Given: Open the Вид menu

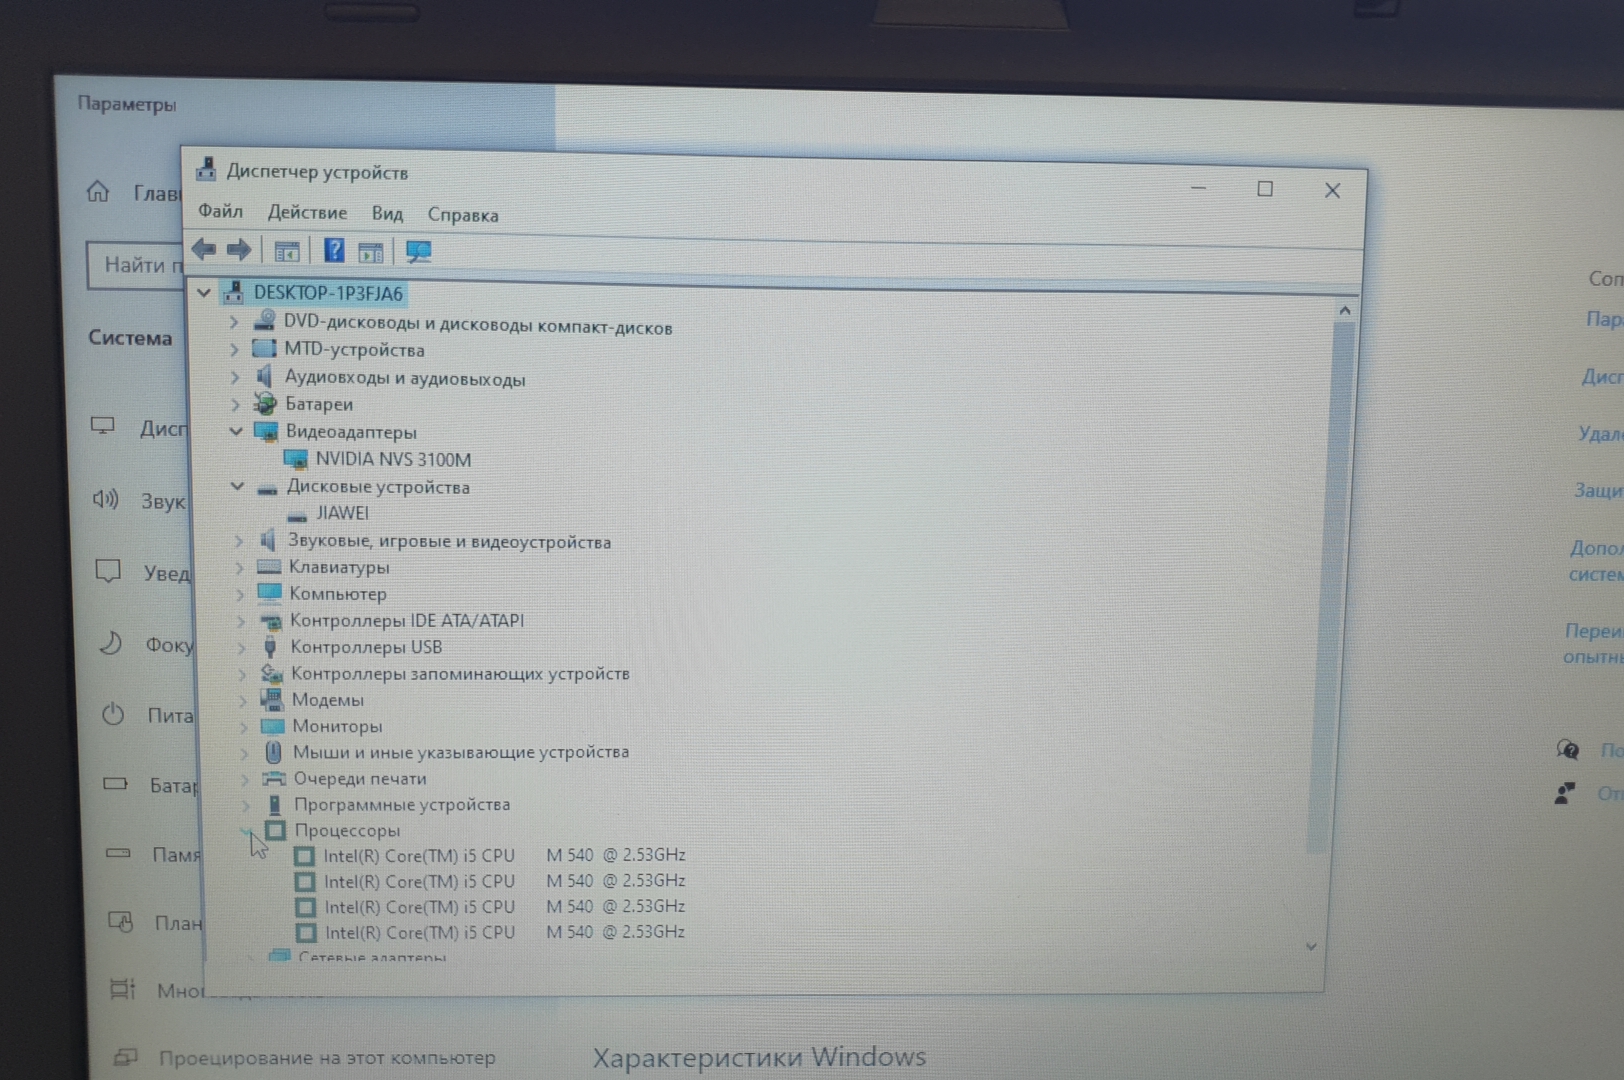Looking at the screenshot, I should click(x=387, y=213).
